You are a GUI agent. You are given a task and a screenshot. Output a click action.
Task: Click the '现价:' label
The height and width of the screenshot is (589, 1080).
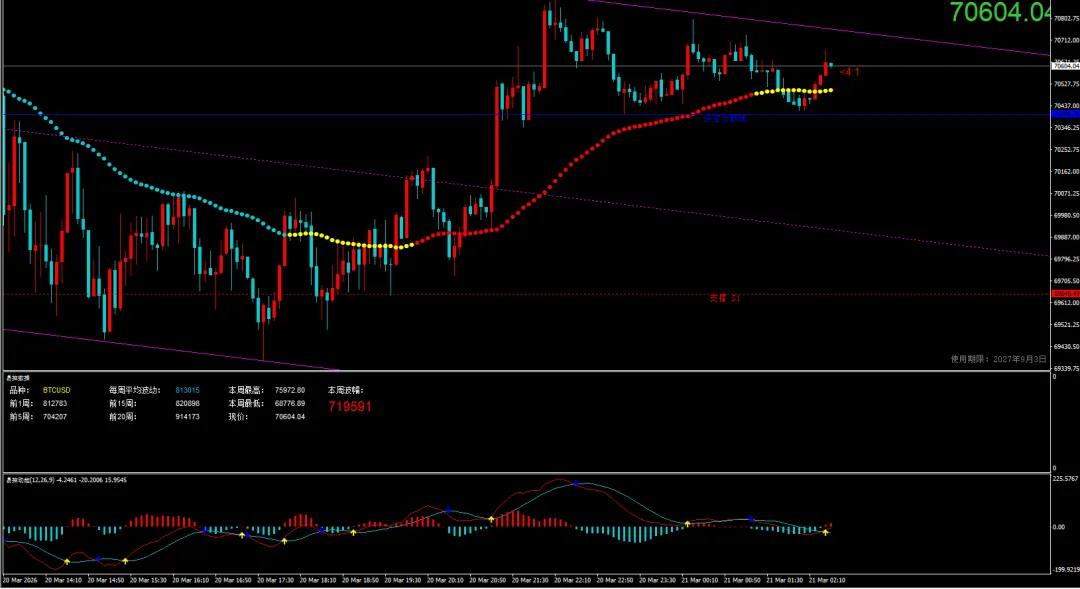(x=238, y=417)
